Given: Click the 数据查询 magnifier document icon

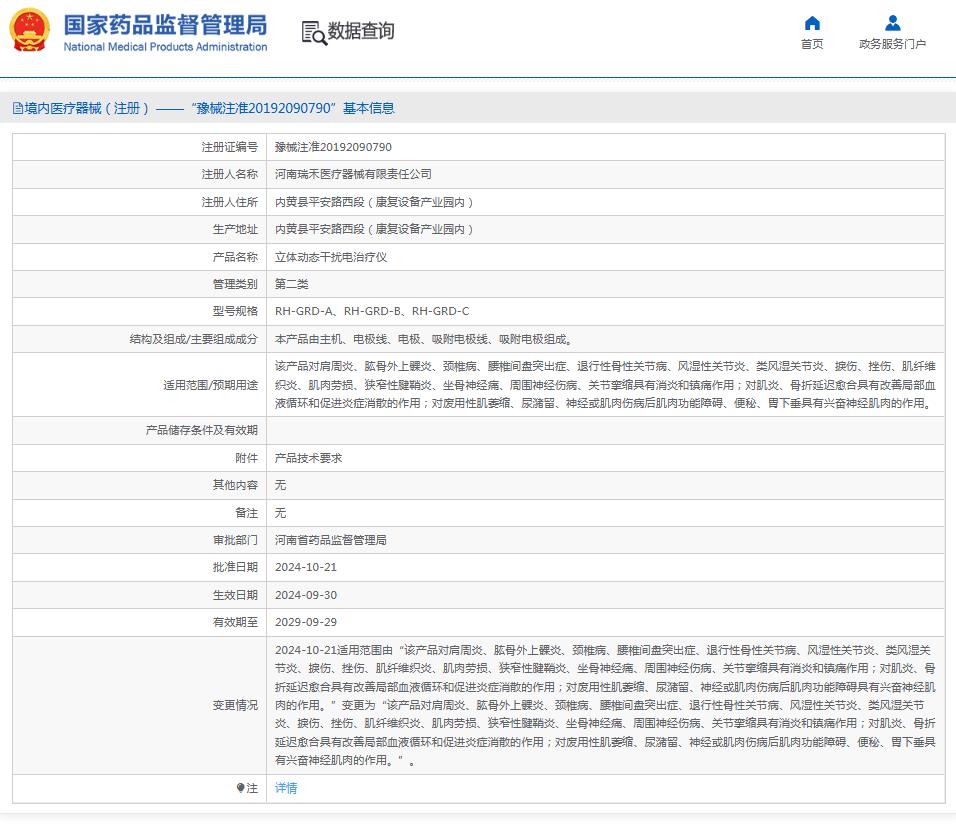Looking at the screenshot, I should pyautogui.click(x=314, y=32).
